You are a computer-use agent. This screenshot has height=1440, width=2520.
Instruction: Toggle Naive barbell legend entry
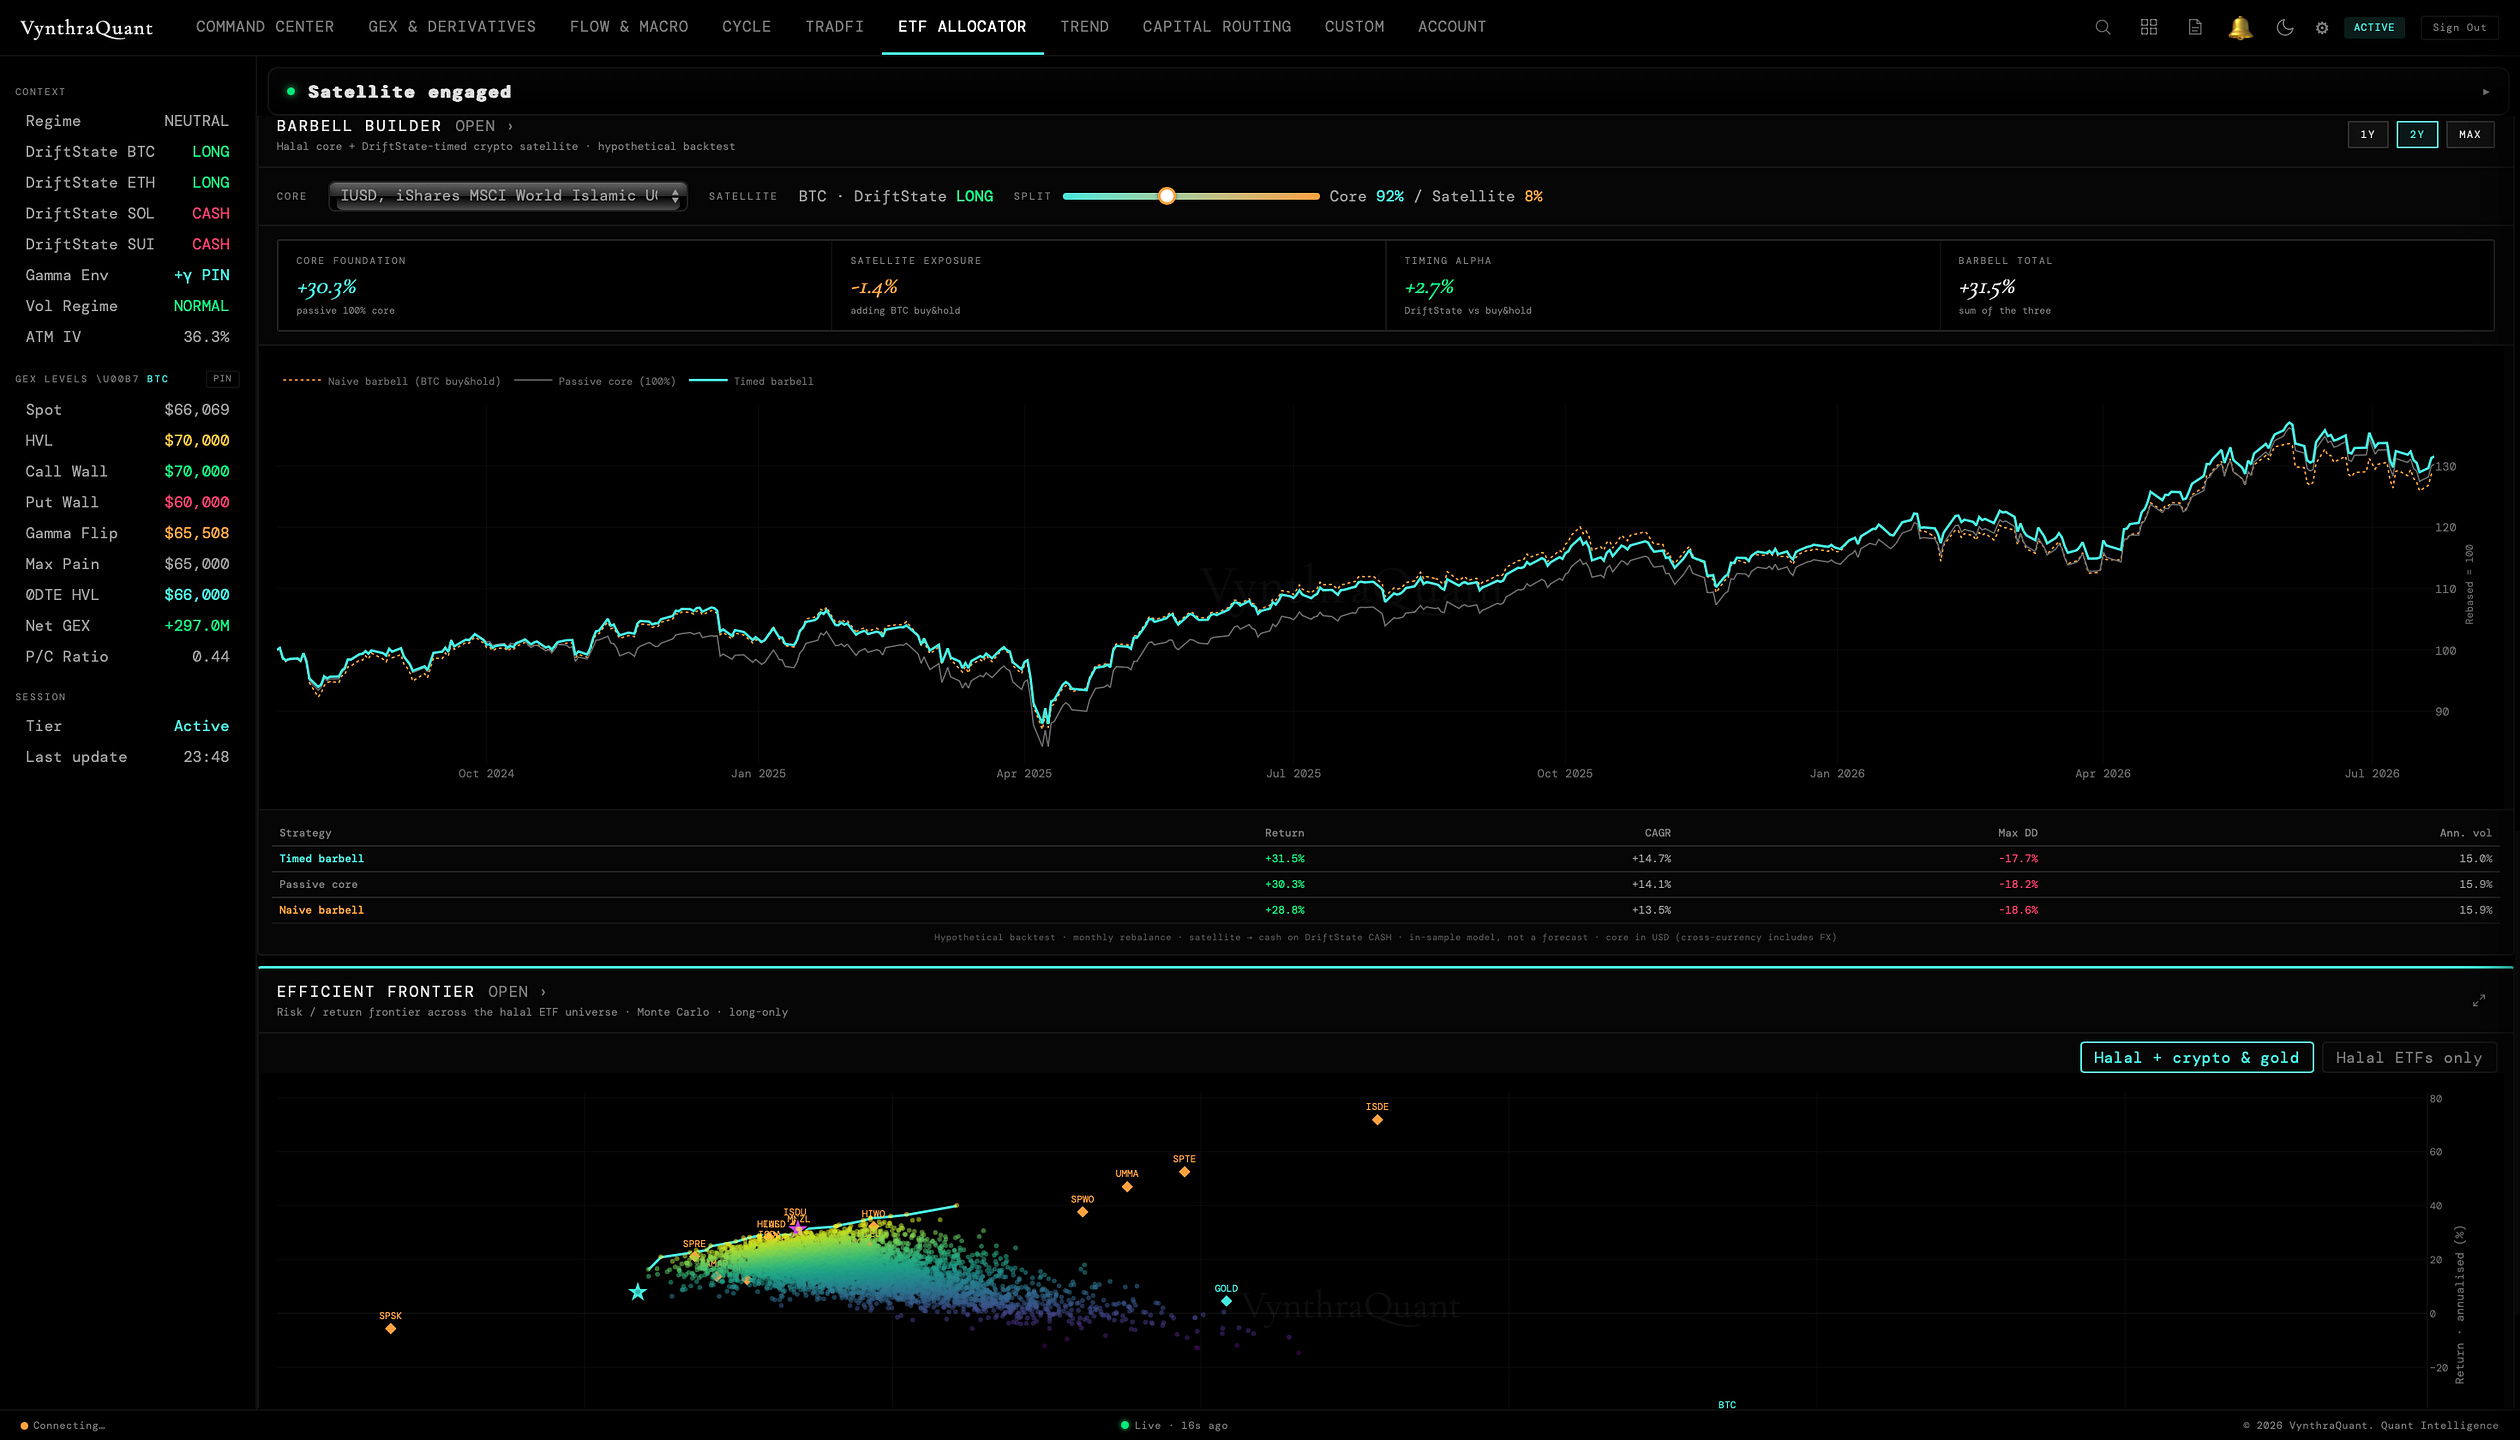(391, 381)
